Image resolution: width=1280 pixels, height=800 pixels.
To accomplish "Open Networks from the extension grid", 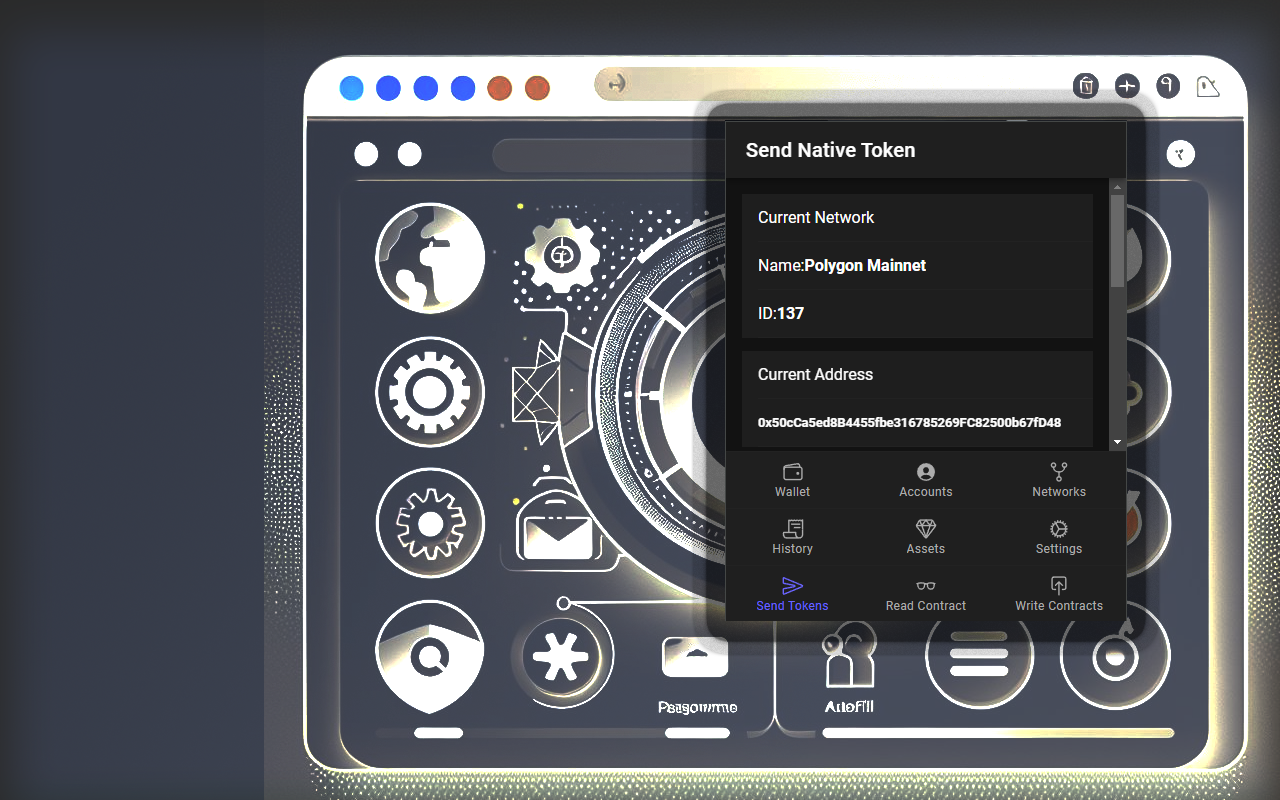I will [x=1058, y=480].
